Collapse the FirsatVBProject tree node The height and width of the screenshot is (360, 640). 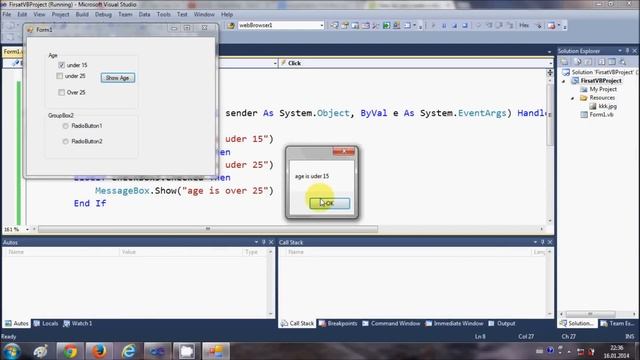coord(564,81)
